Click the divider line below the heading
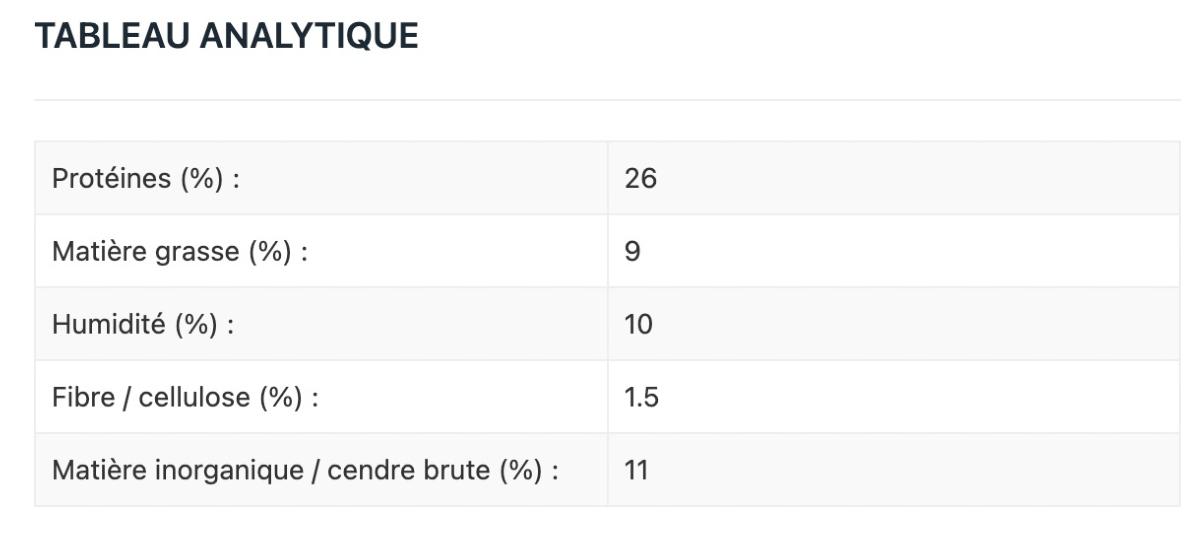 point(607,100)
